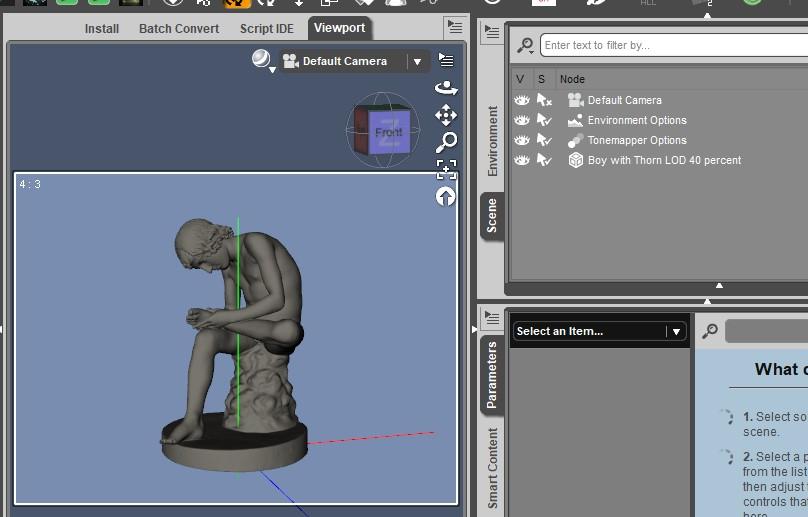Select the Viewport tab

point(340,28)
